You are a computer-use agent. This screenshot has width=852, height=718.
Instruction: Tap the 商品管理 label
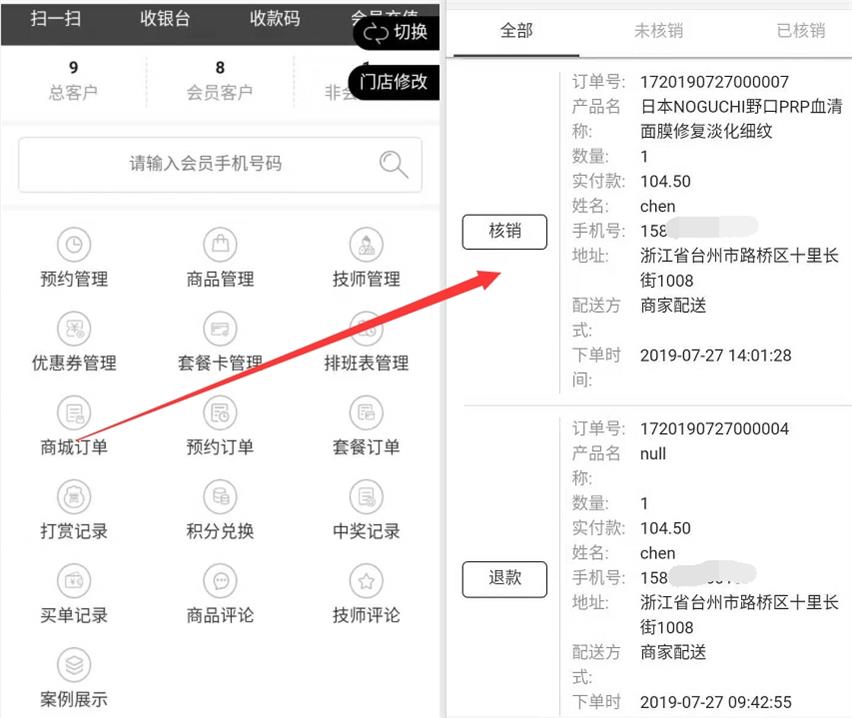pyautogui.click(x=220, y=279)
